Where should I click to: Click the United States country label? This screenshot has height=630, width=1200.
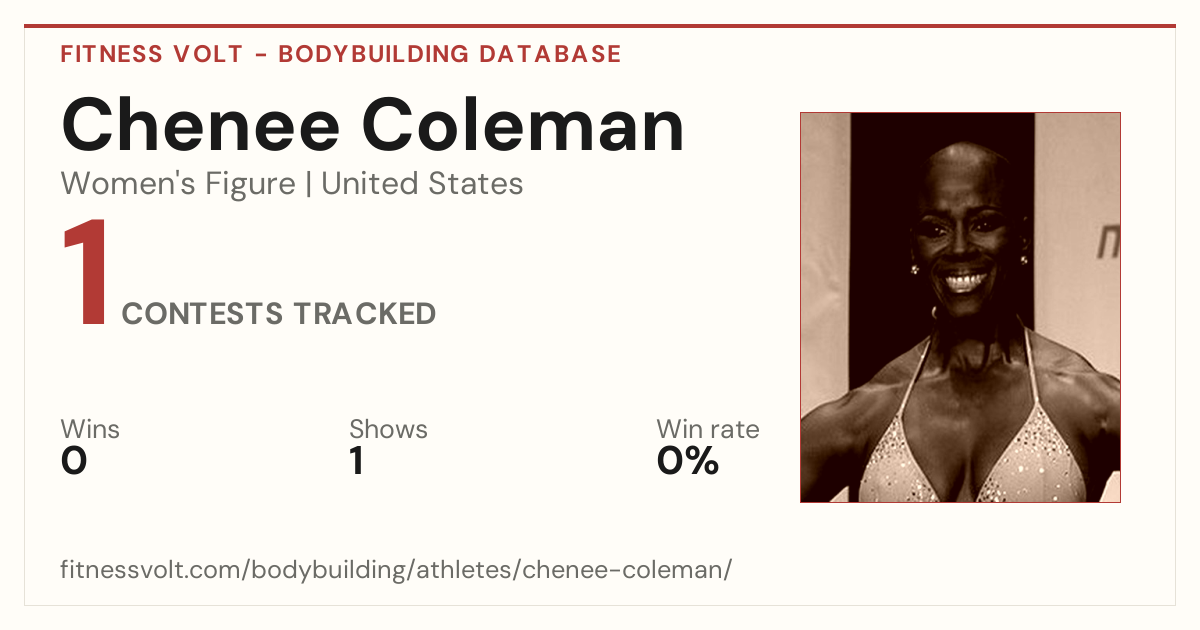click(x=422, y=184)
